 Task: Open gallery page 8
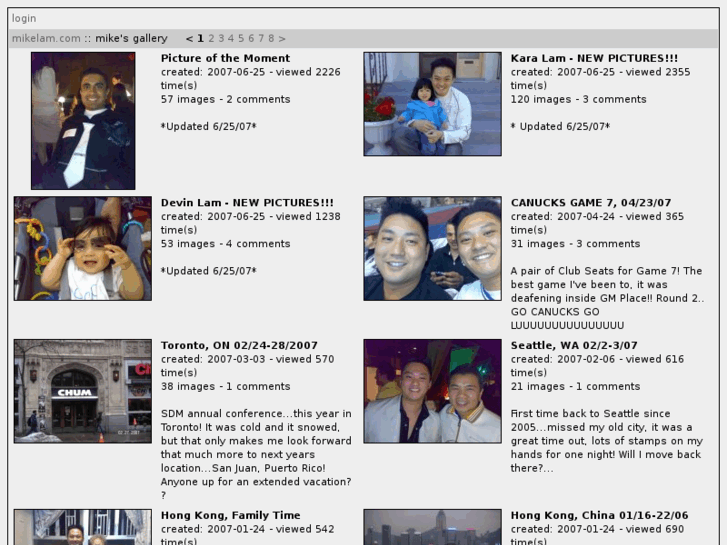271,38
